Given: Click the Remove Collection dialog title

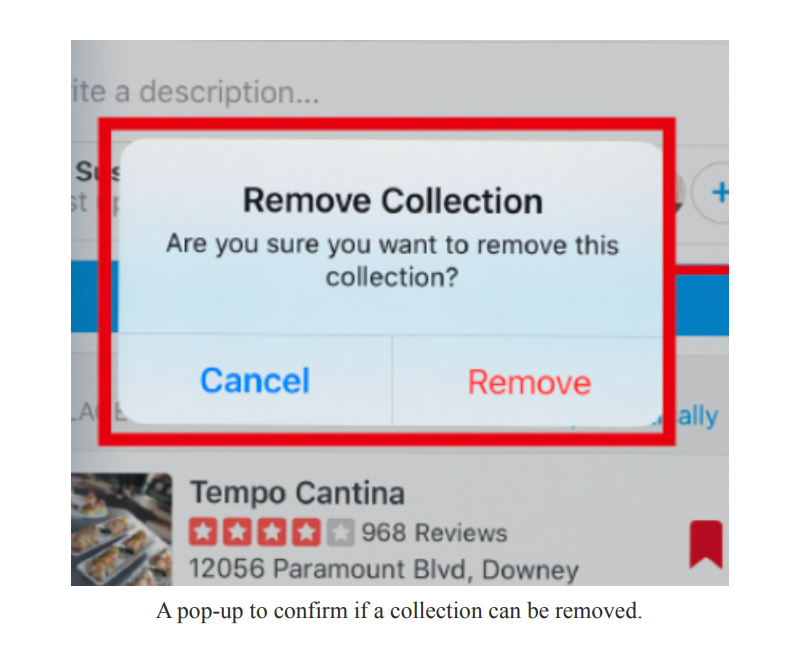Looking at the screenshot, I should click(393, 201).
